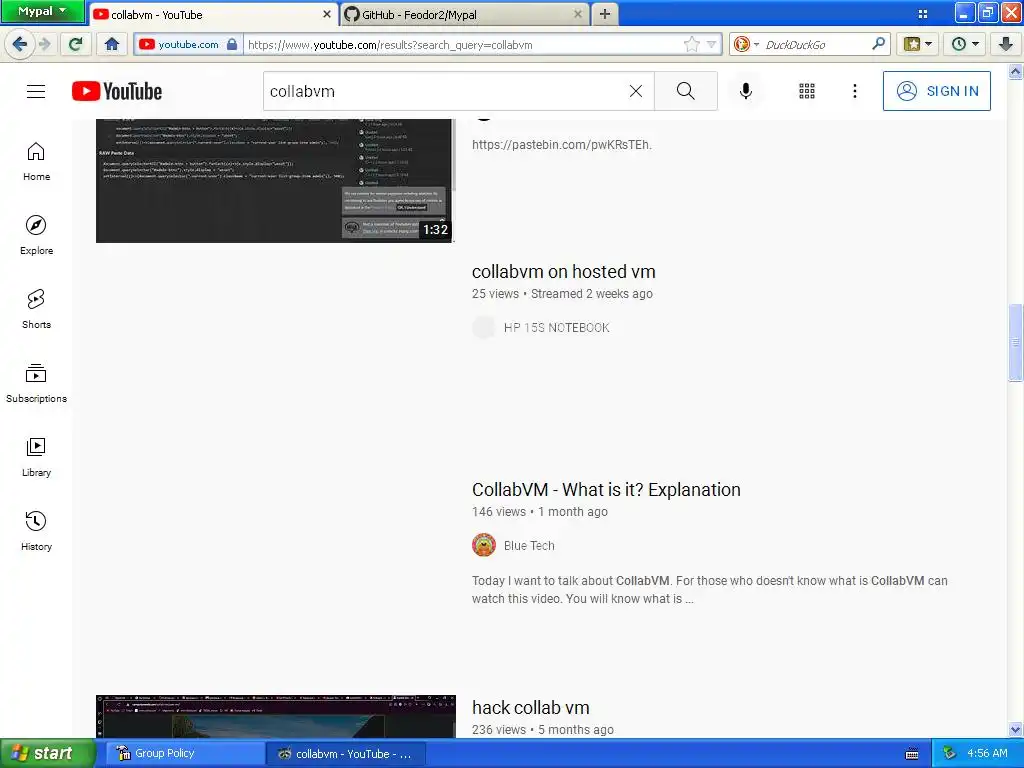Click the pastebin.com/pwKRsTEh description text

562,145
